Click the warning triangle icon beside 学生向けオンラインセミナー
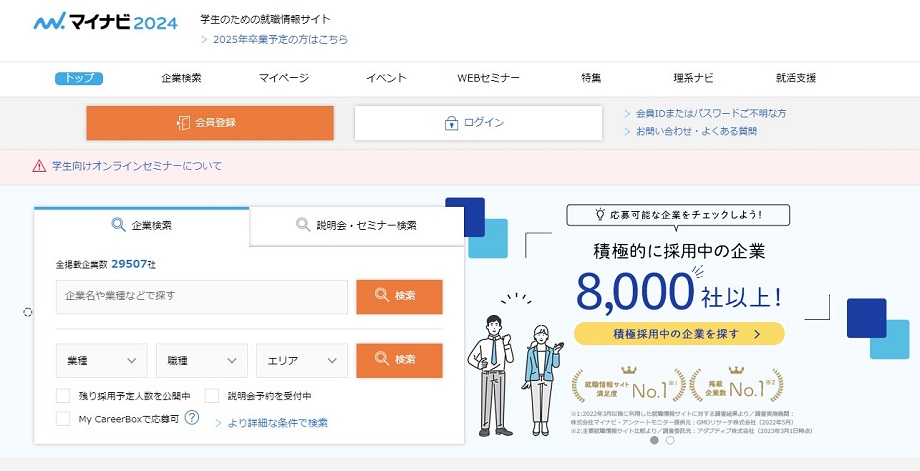 [x=39, y=167]
